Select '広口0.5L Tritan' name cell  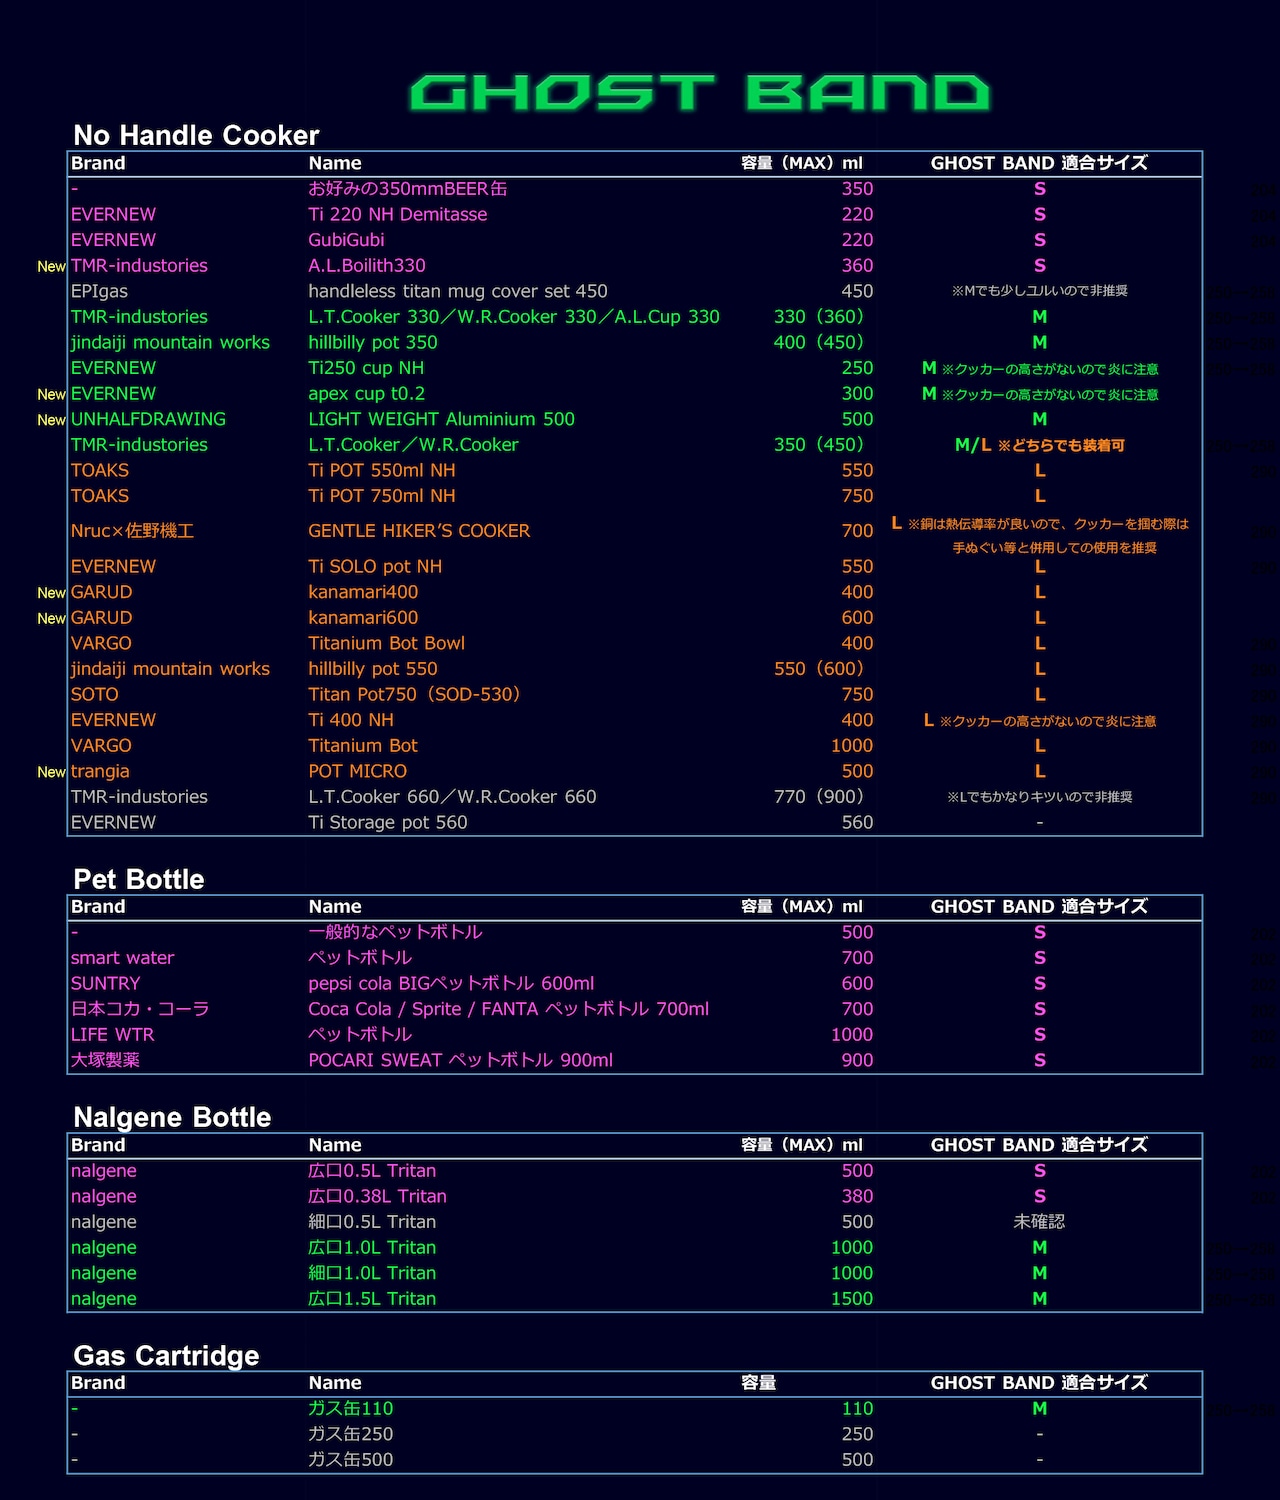[372, 1171]
